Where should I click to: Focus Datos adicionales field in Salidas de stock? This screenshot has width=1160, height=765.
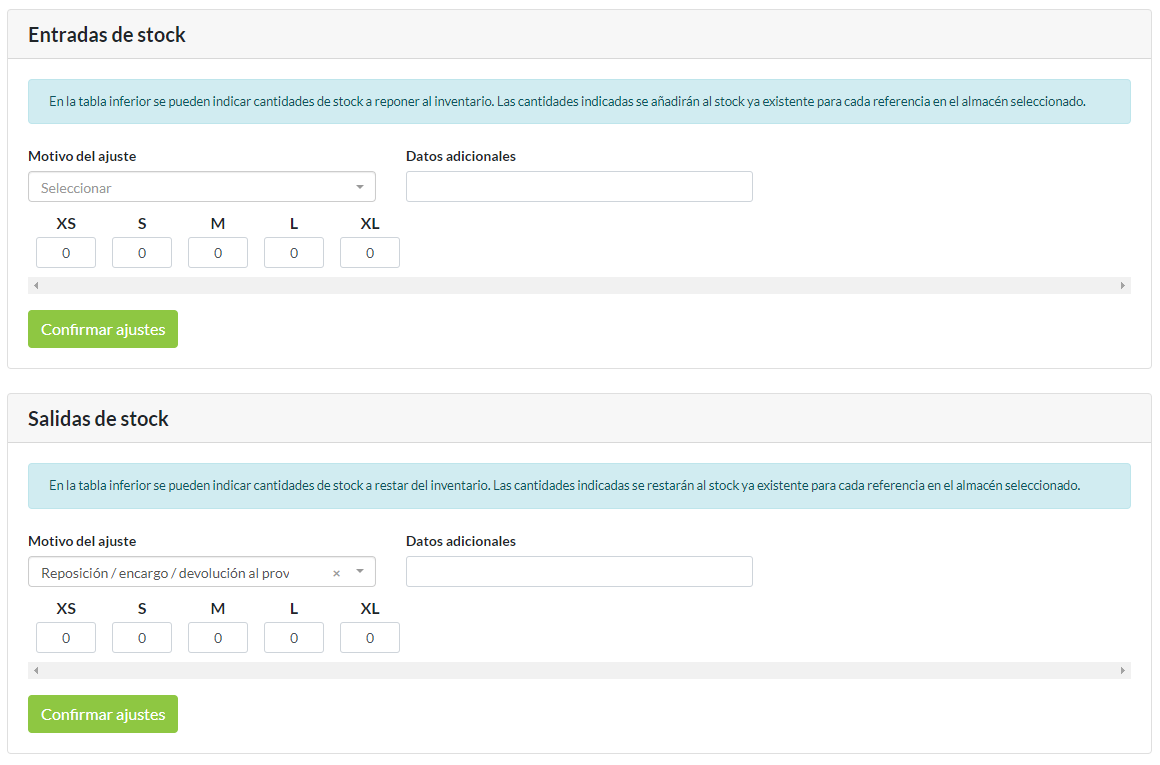point(579,572)
